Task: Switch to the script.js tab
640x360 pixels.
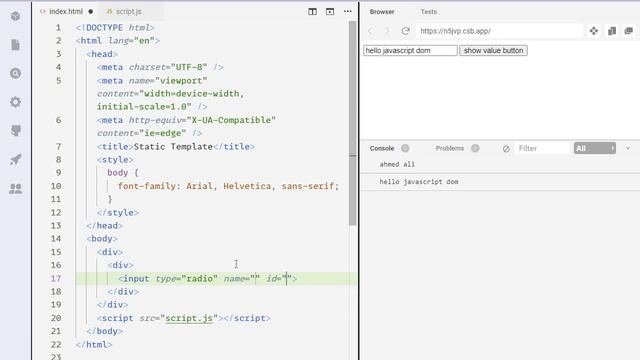Action: pyautogui.click(x=129, y=11)
